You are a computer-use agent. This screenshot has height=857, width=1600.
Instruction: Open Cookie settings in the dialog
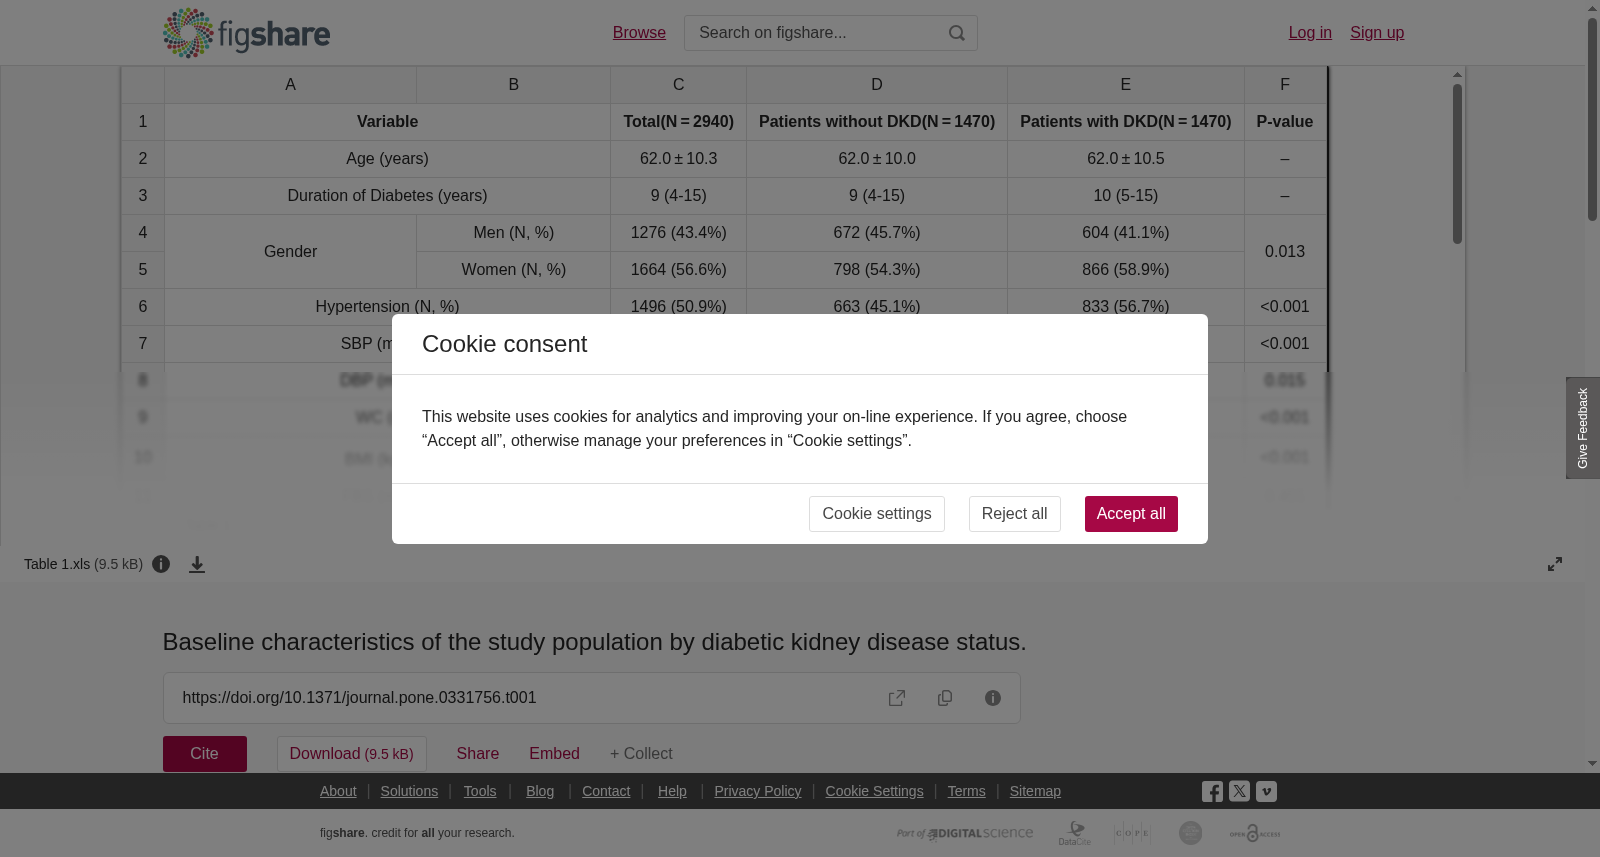pyautogui.click(x=877, y=514)
